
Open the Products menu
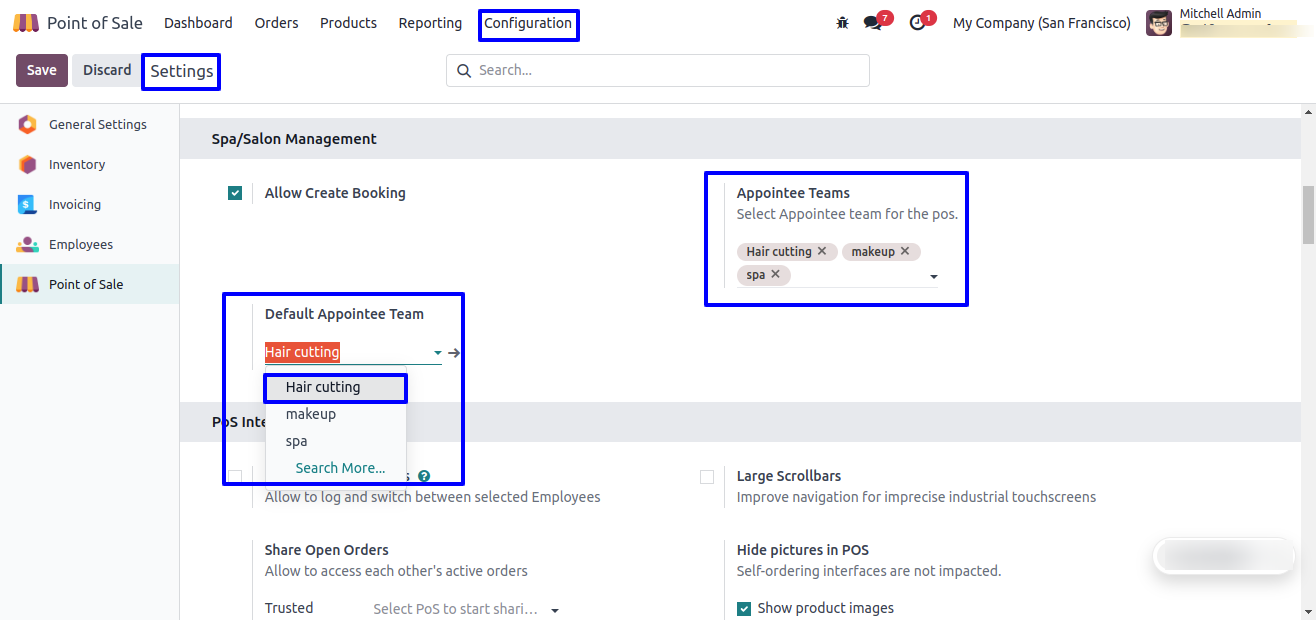348,23
